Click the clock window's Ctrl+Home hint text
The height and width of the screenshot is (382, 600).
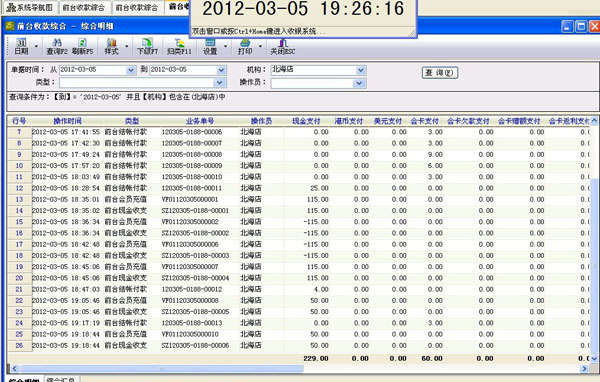(x=258, y=31)
